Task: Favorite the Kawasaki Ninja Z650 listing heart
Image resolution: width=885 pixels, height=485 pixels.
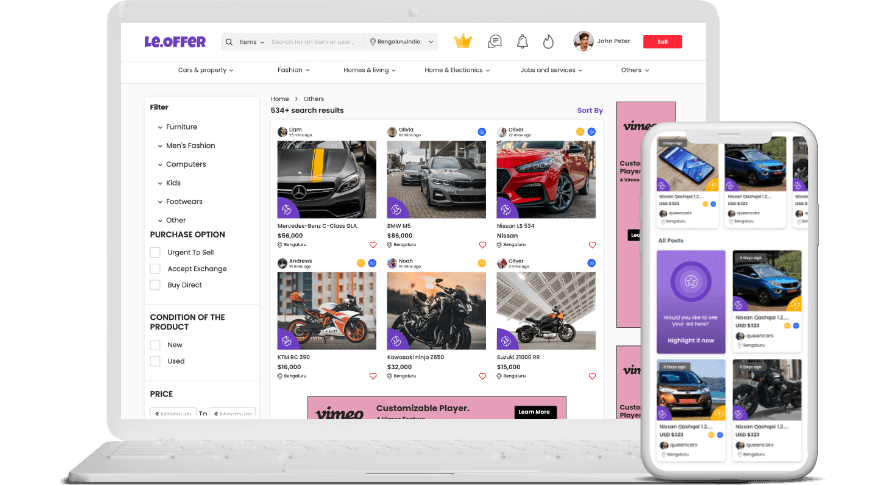Action: coord(482,376)
